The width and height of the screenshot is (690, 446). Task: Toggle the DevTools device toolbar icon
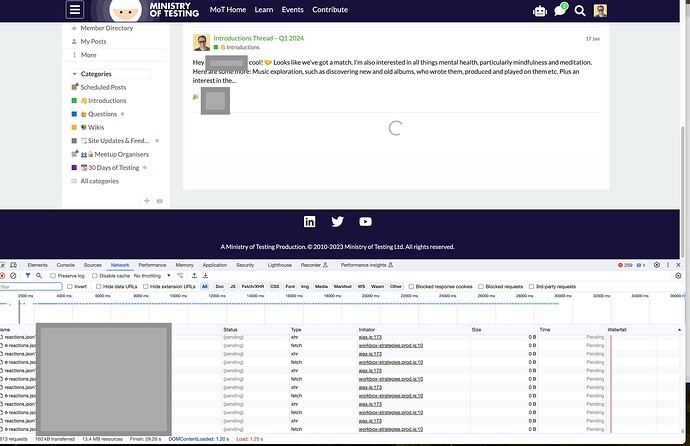click(14, 265)
